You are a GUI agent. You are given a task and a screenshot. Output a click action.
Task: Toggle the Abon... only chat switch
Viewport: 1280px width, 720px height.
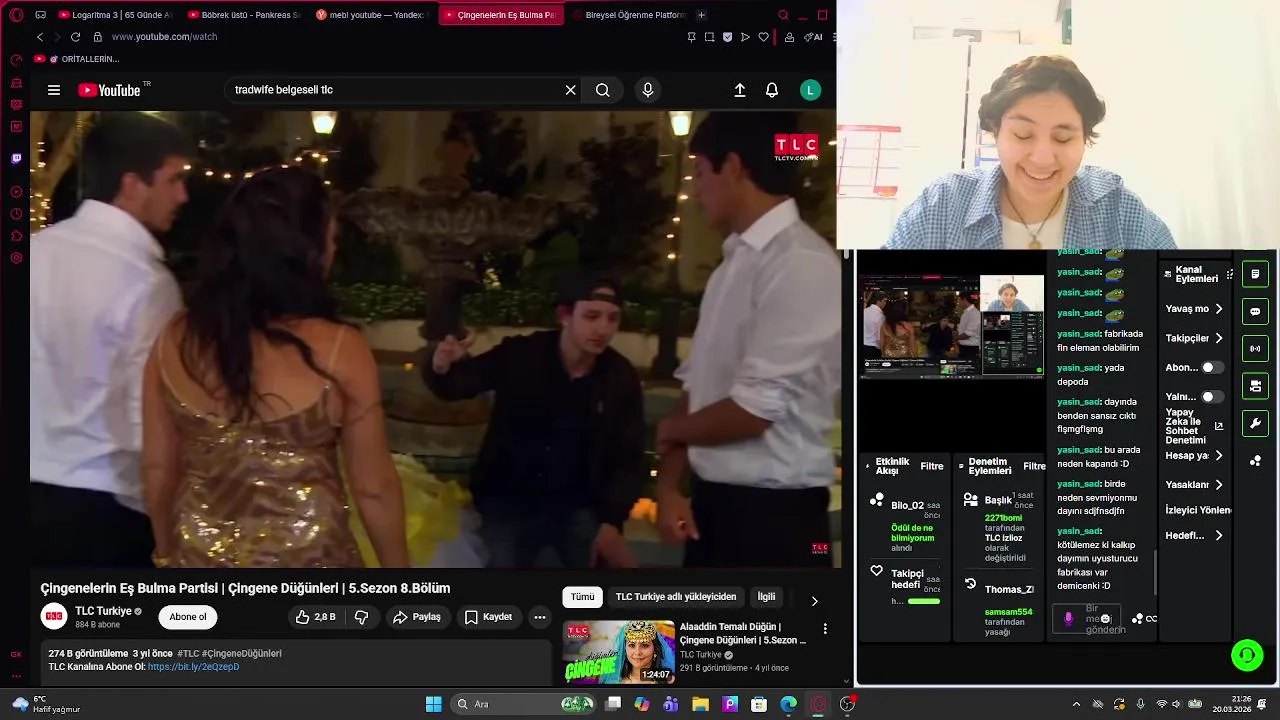point(1211,368)
